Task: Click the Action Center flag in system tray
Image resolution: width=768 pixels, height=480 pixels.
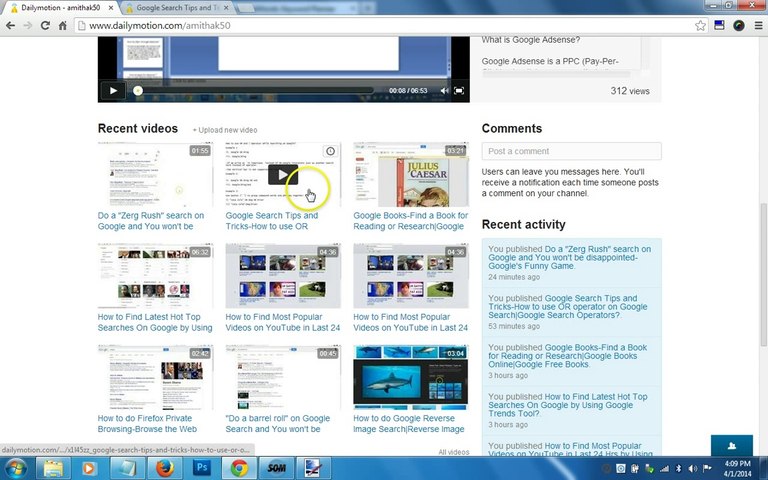Action: pos(707,469)
